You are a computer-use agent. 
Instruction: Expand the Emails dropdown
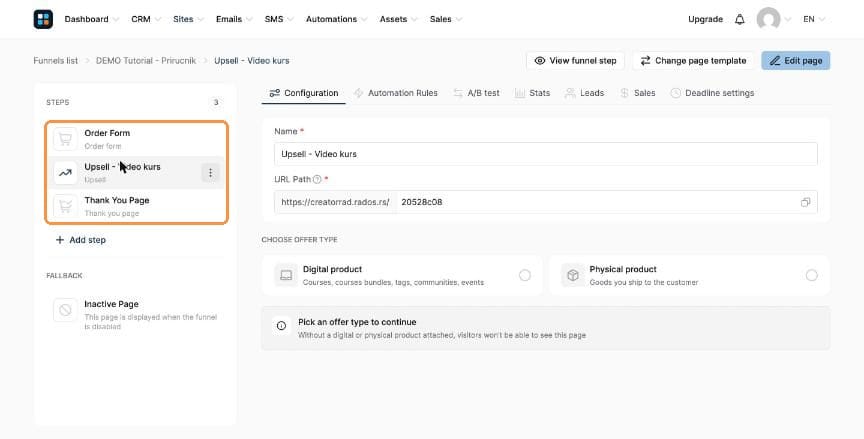(234, 19)
